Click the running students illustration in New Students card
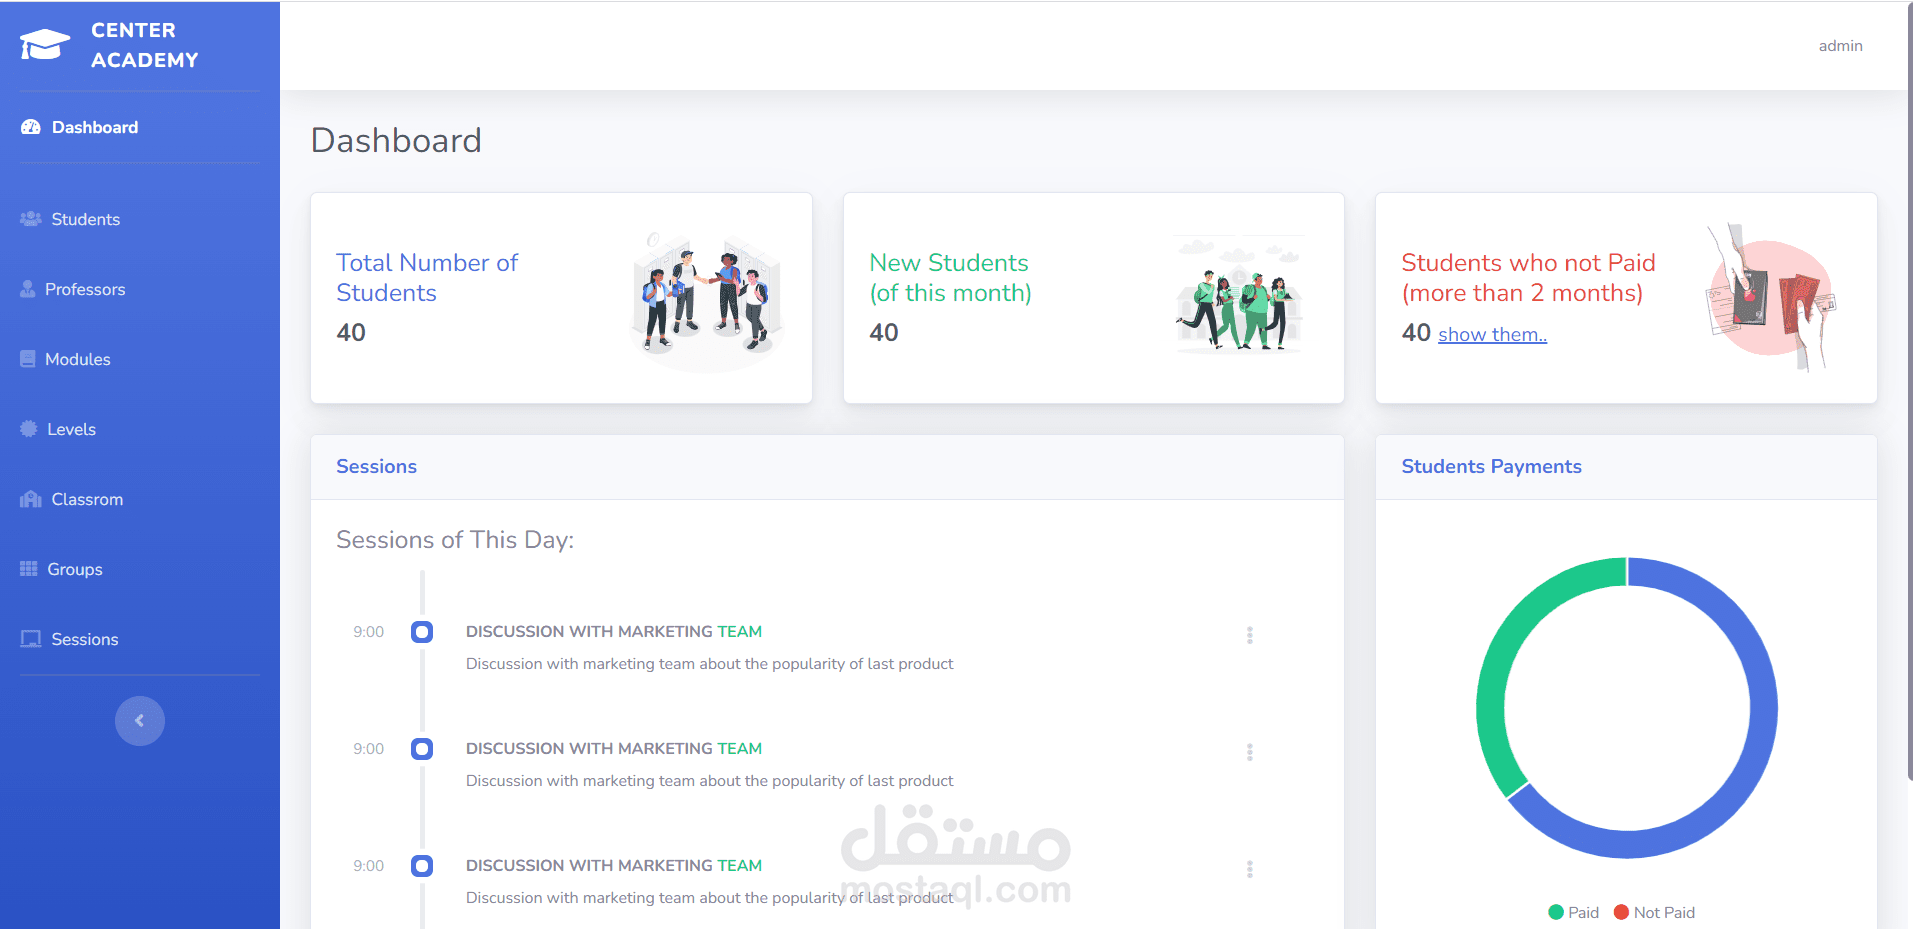This screenshot has width=1913, height=929. 1239,296
